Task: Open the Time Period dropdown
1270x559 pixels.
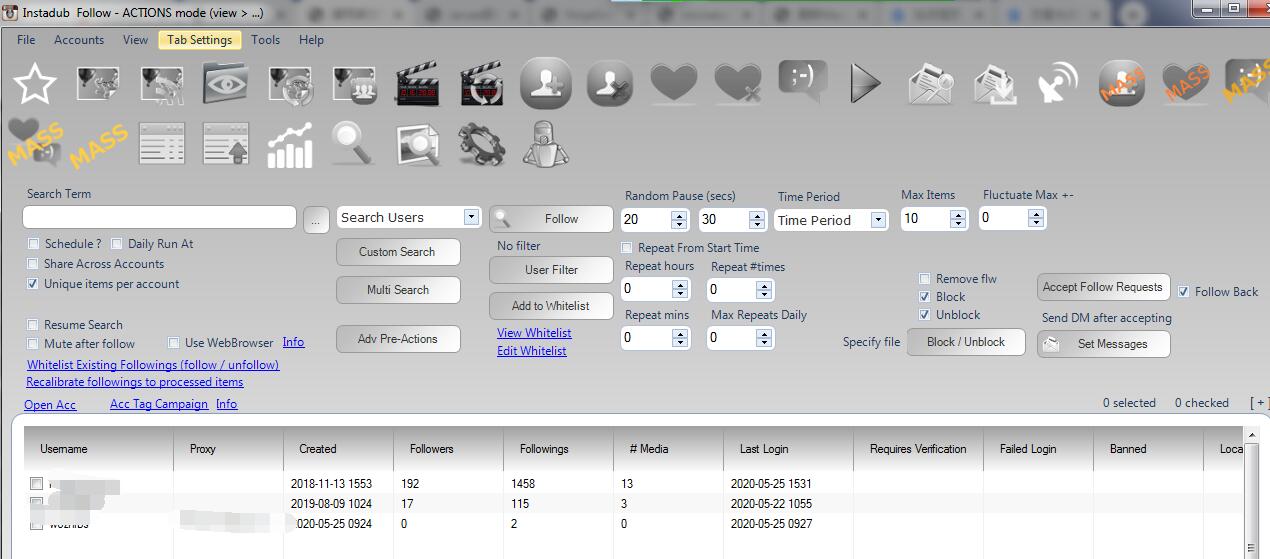Action: point(878,220)
